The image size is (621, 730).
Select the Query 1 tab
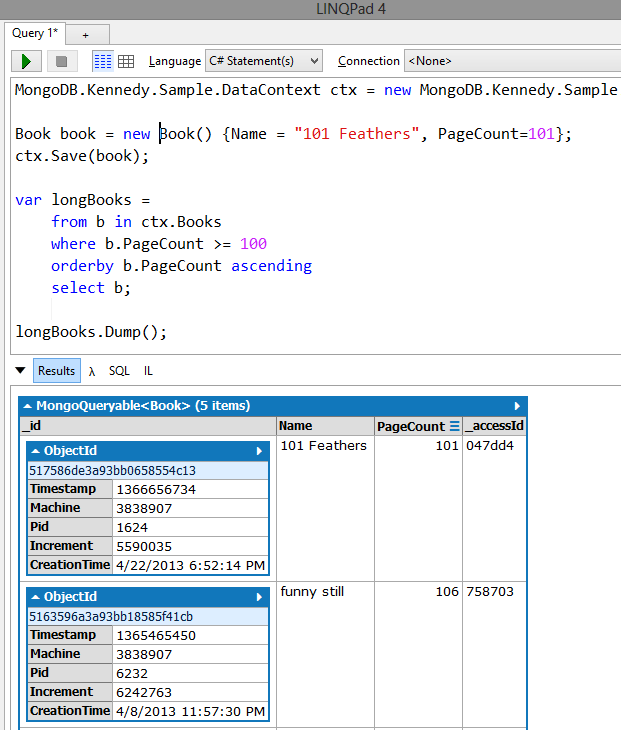[x=35, y=33]
